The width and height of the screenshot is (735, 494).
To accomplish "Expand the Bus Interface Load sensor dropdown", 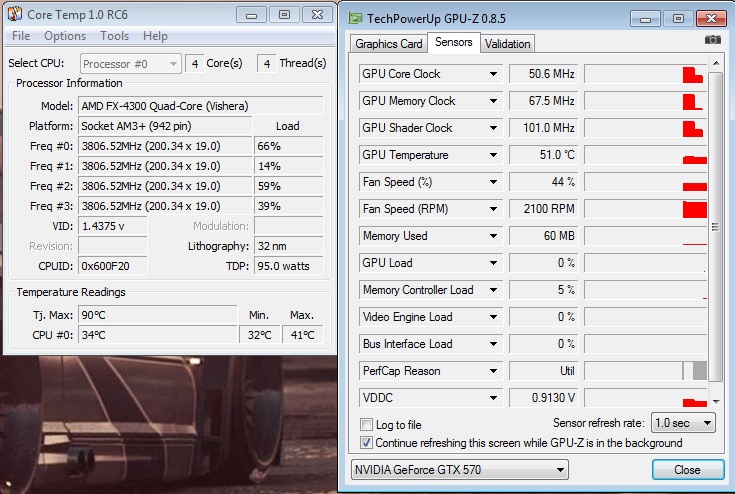I will (493, 344).
